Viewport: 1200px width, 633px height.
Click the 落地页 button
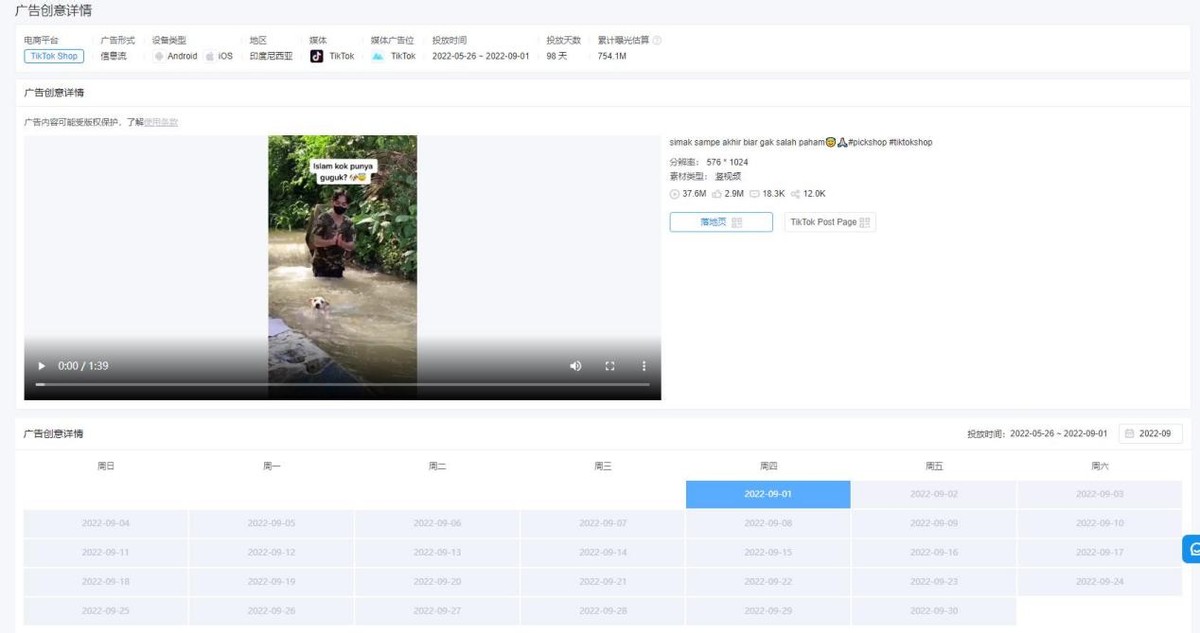coord(715,222)
